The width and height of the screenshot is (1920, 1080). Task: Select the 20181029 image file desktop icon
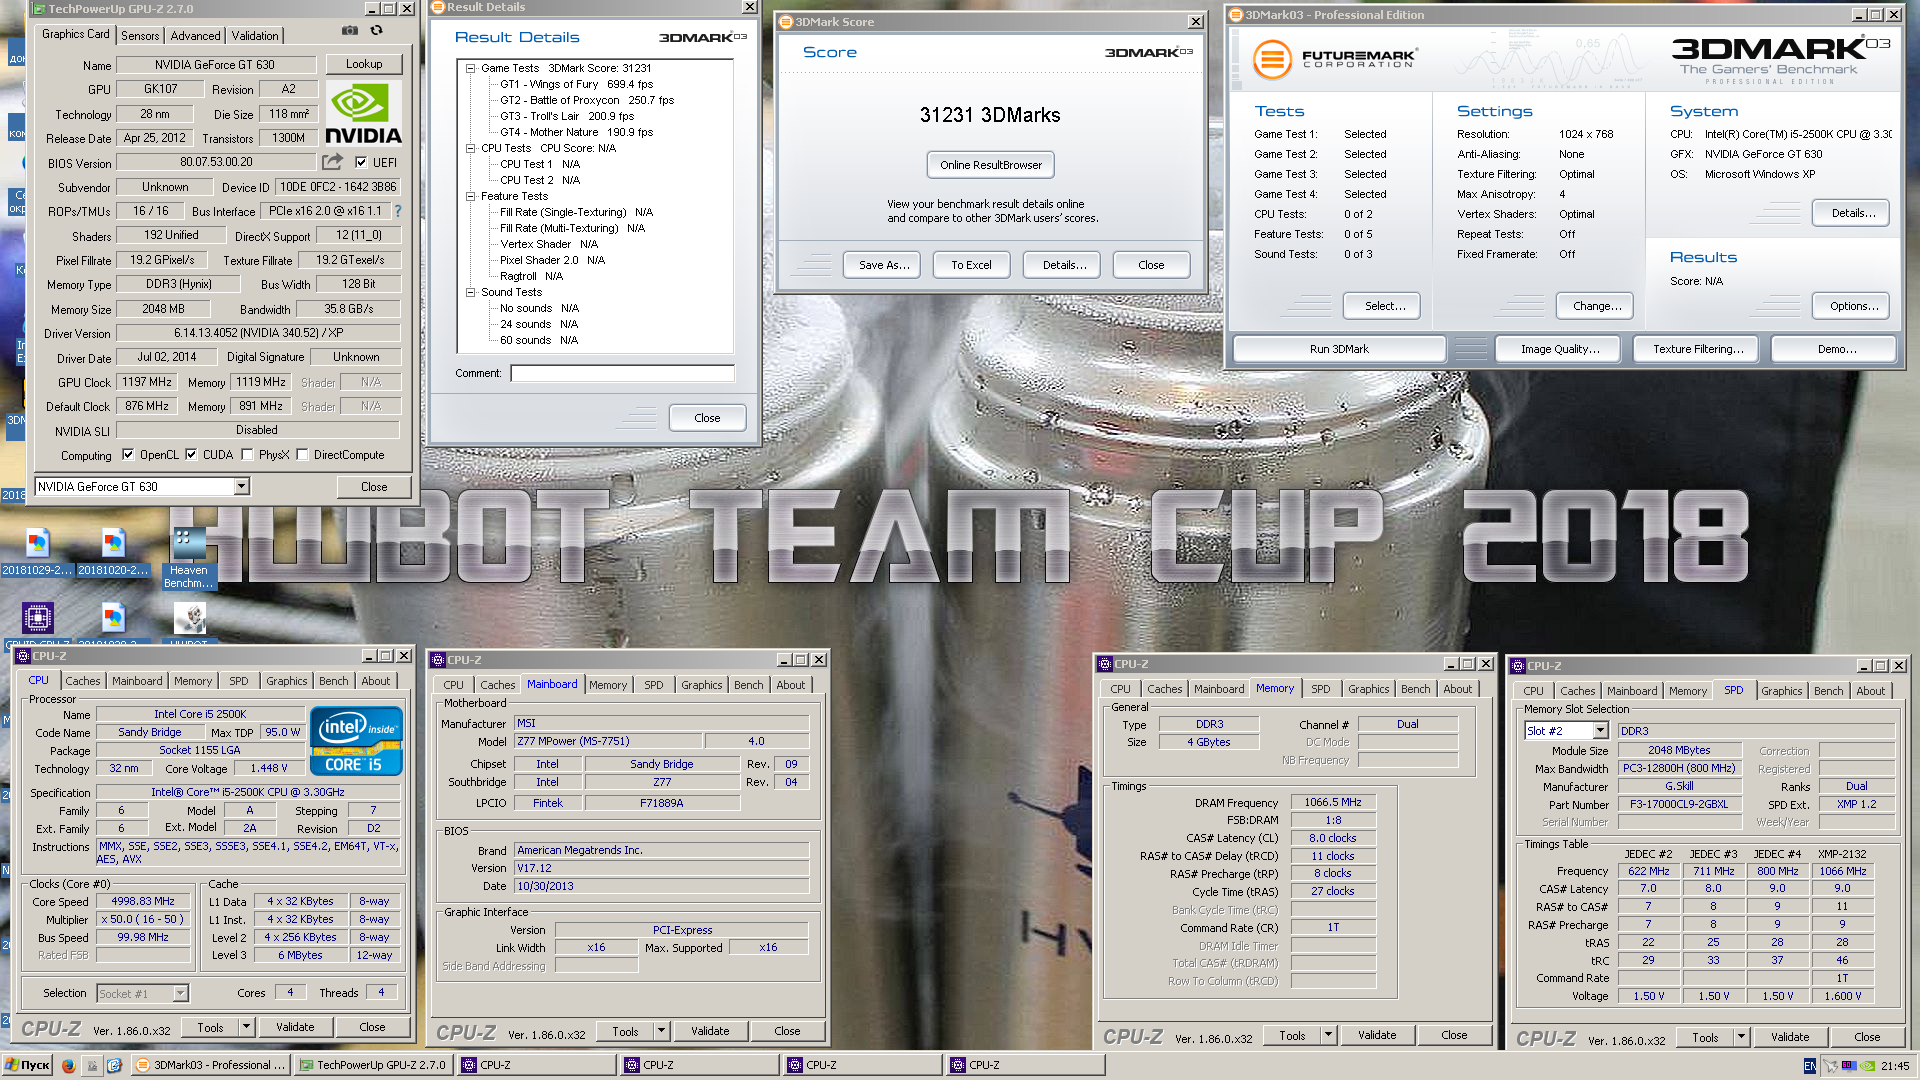tap(37, 552)
